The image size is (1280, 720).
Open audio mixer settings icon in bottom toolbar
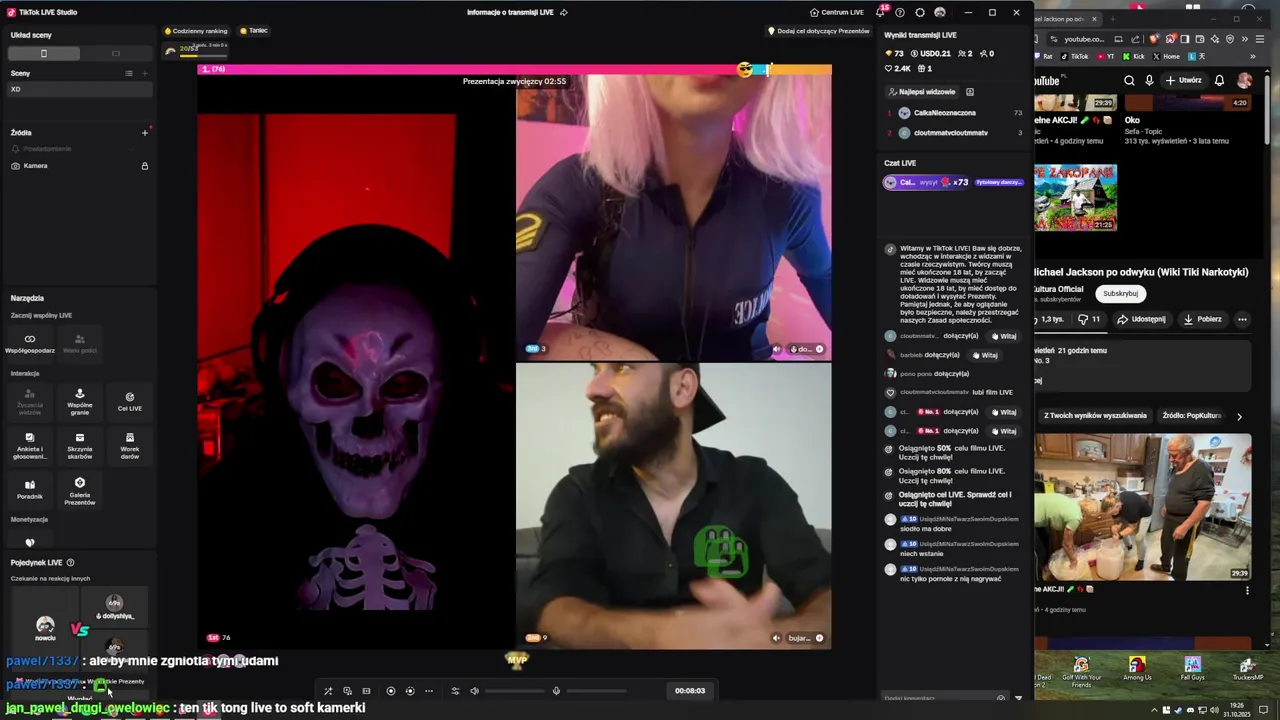click(455, 691)
